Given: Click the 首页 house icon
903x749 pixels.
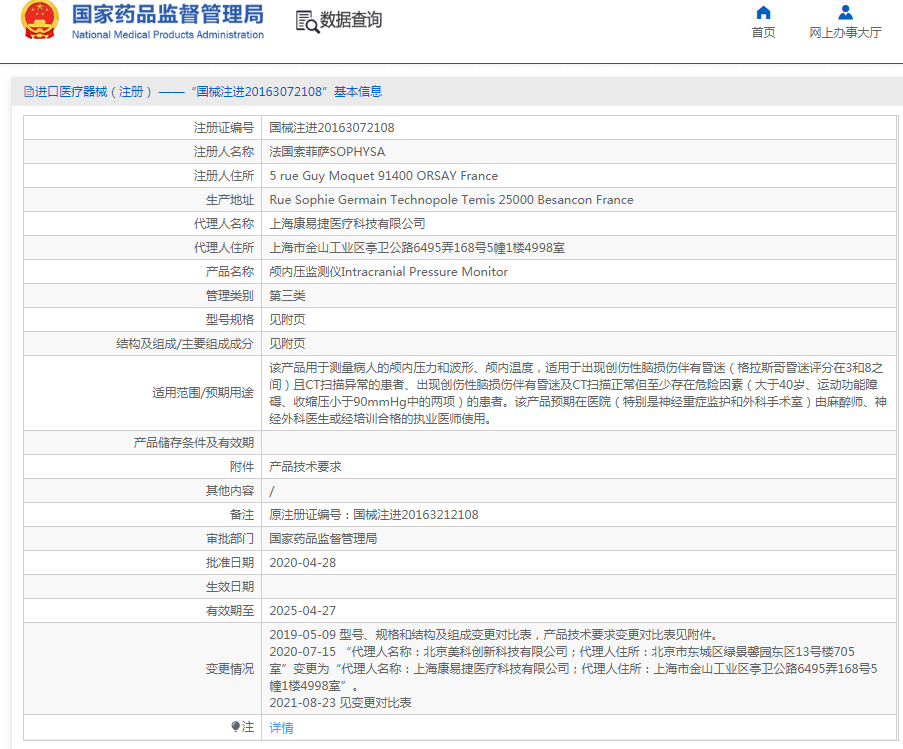Looking at the screenshot, I should click(763, 13).
